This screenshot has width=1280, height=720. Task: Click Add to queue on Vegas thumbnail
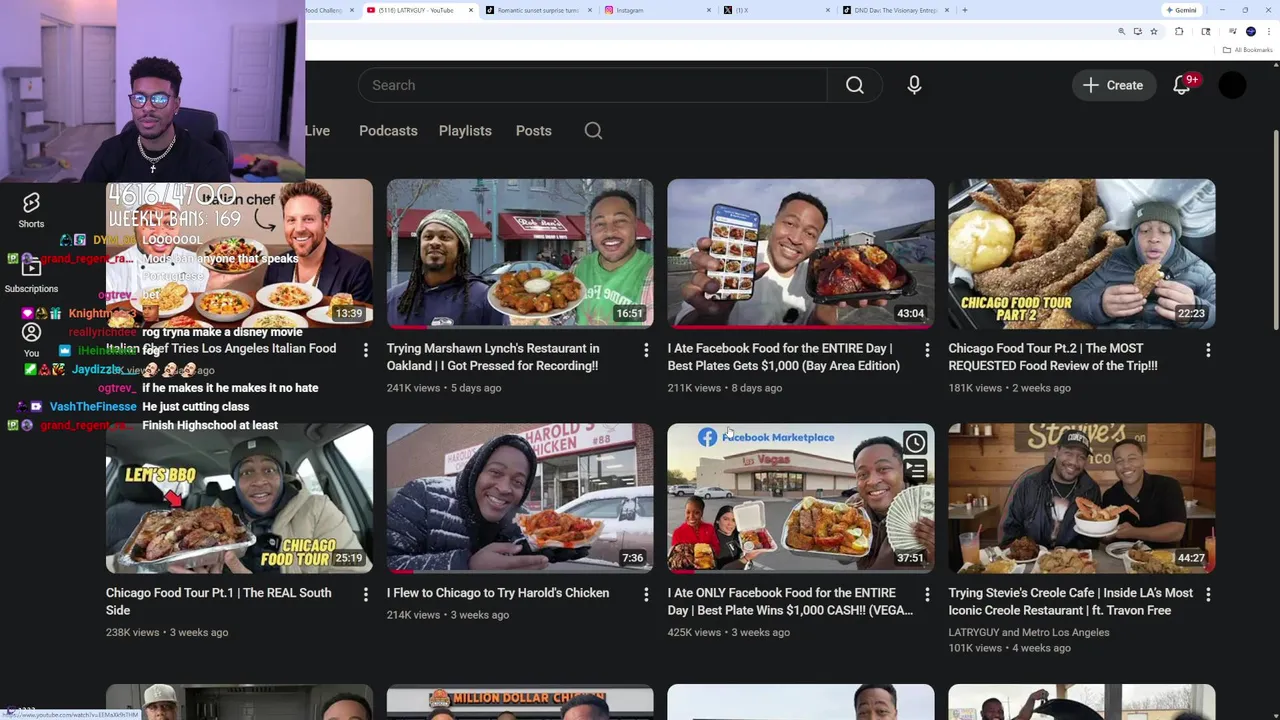(915, 470)
